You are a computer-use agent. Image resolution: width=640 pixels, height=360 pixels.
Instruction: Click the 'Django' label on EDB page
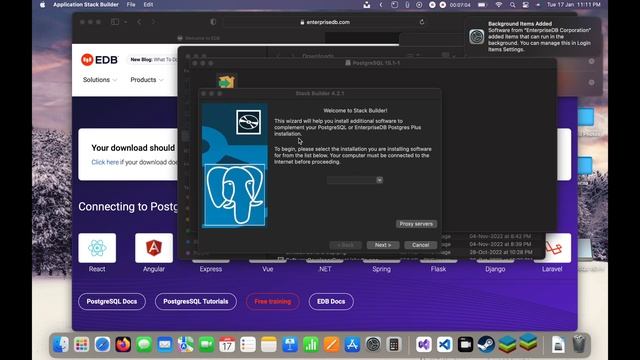[495, 269]
